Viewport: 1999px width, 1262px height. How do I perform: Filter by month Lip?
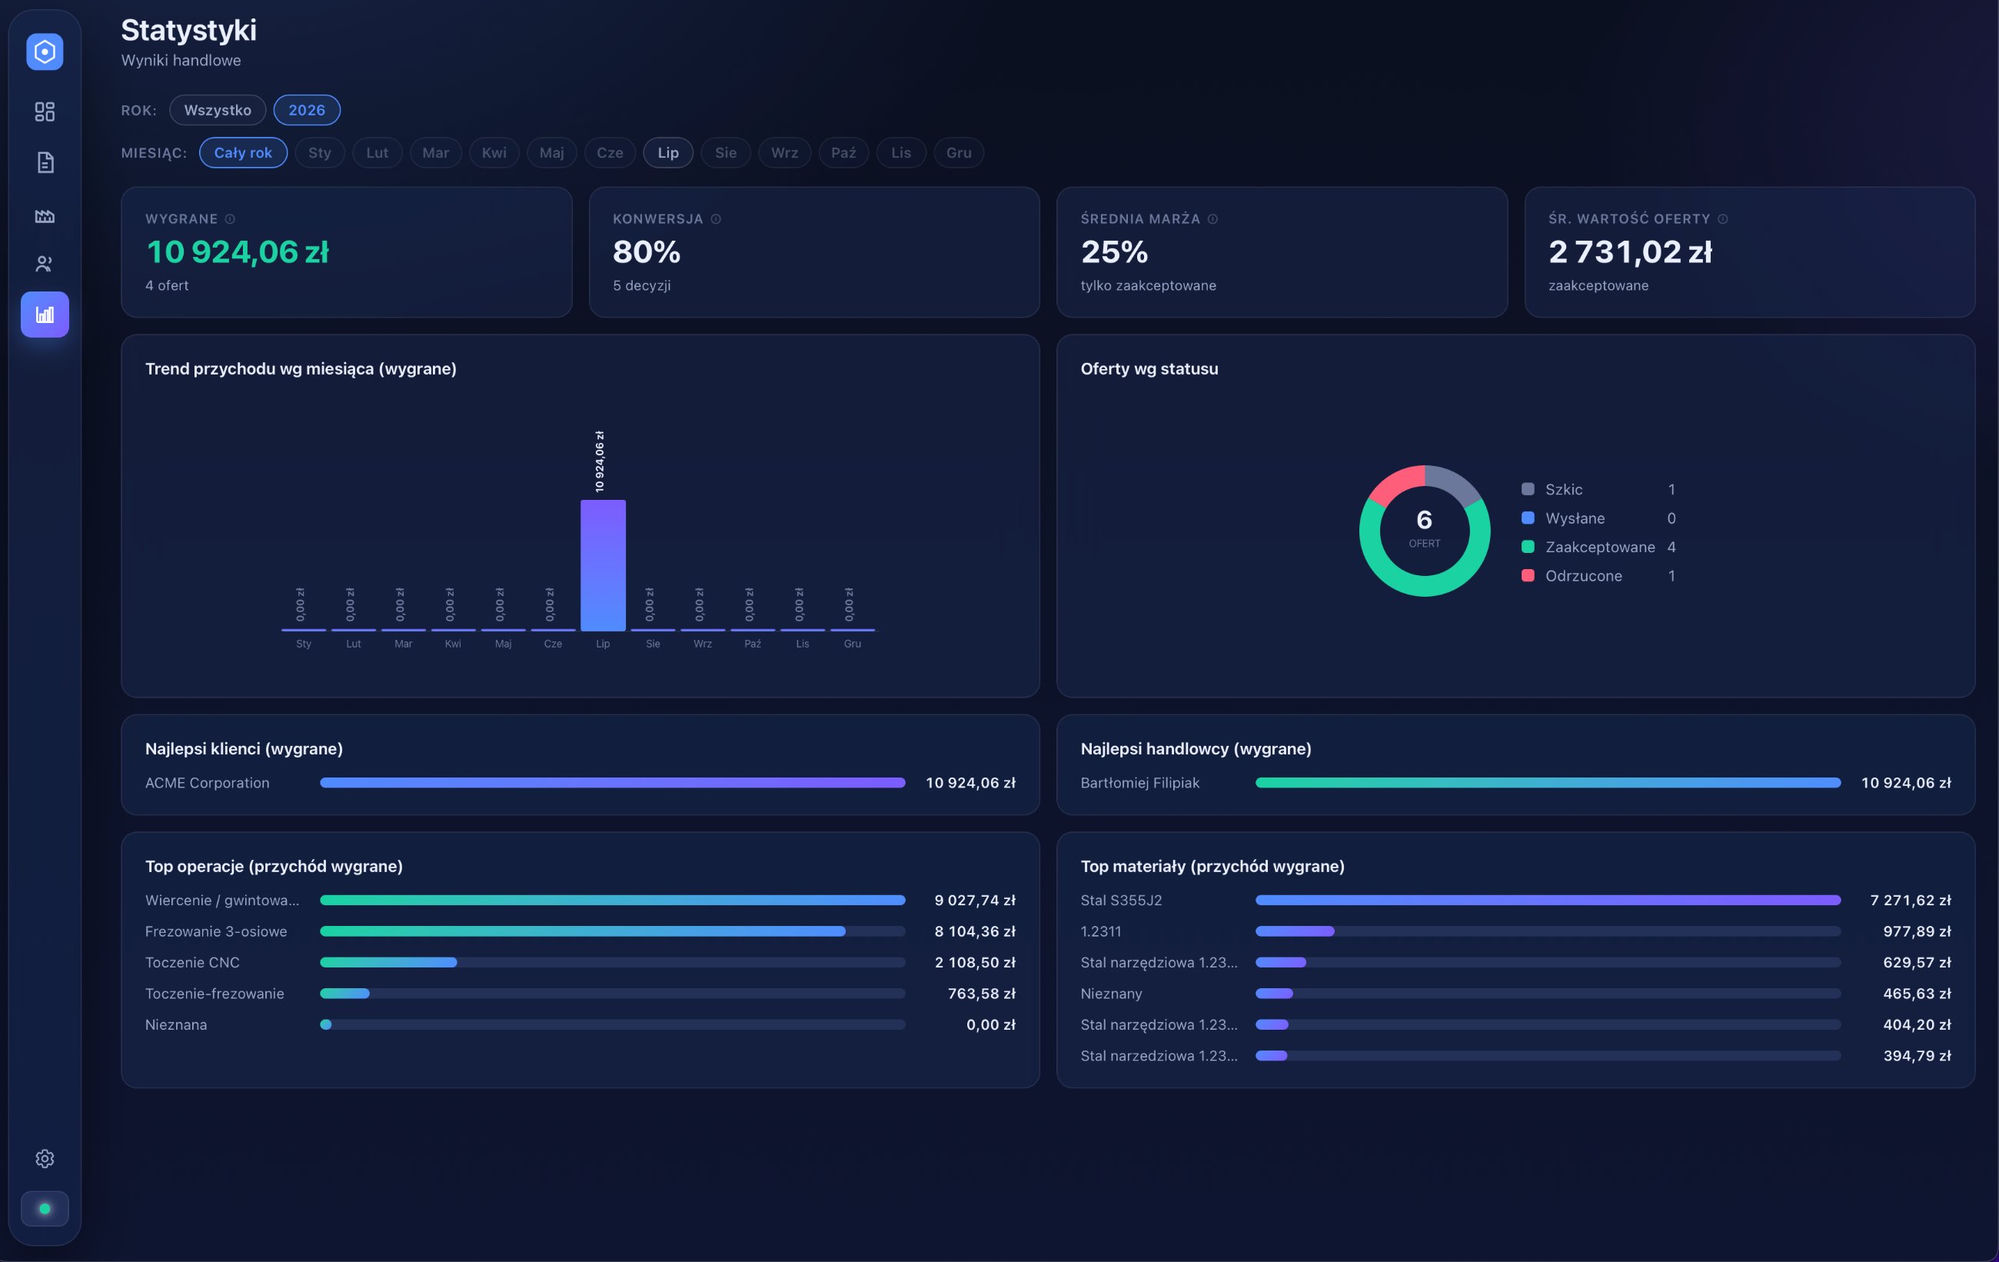(x=668, y=152)
